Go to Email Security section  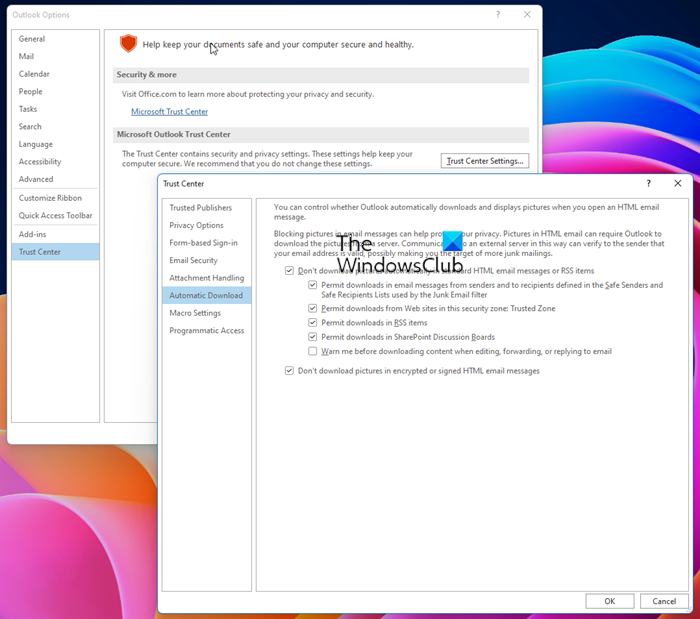tap(207, 260)
